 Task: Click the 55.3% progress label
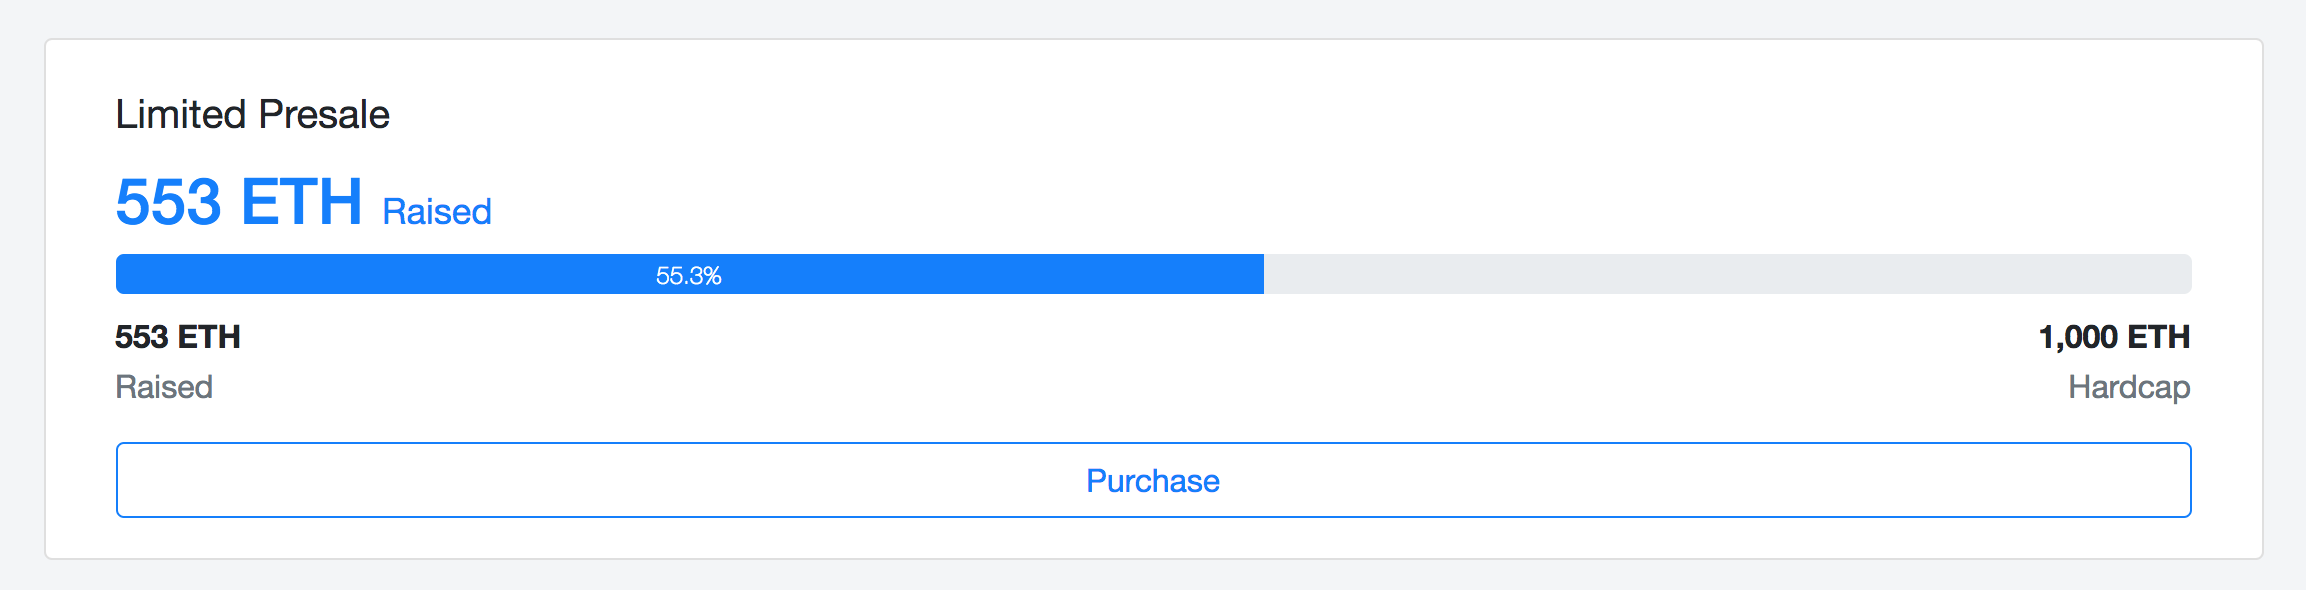pos(689,275)
